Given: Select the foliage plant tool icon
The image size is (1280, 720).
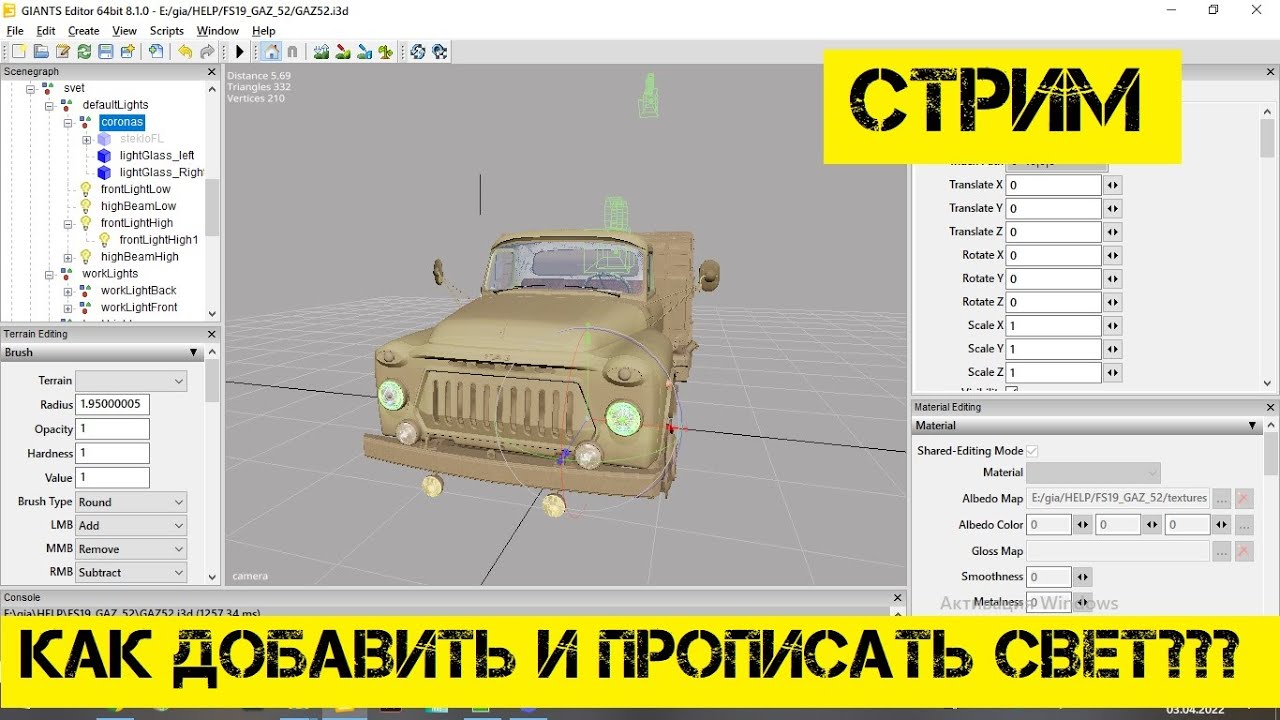Looking at the screenshot, I should pyautogui.click(x=387, y=52).
